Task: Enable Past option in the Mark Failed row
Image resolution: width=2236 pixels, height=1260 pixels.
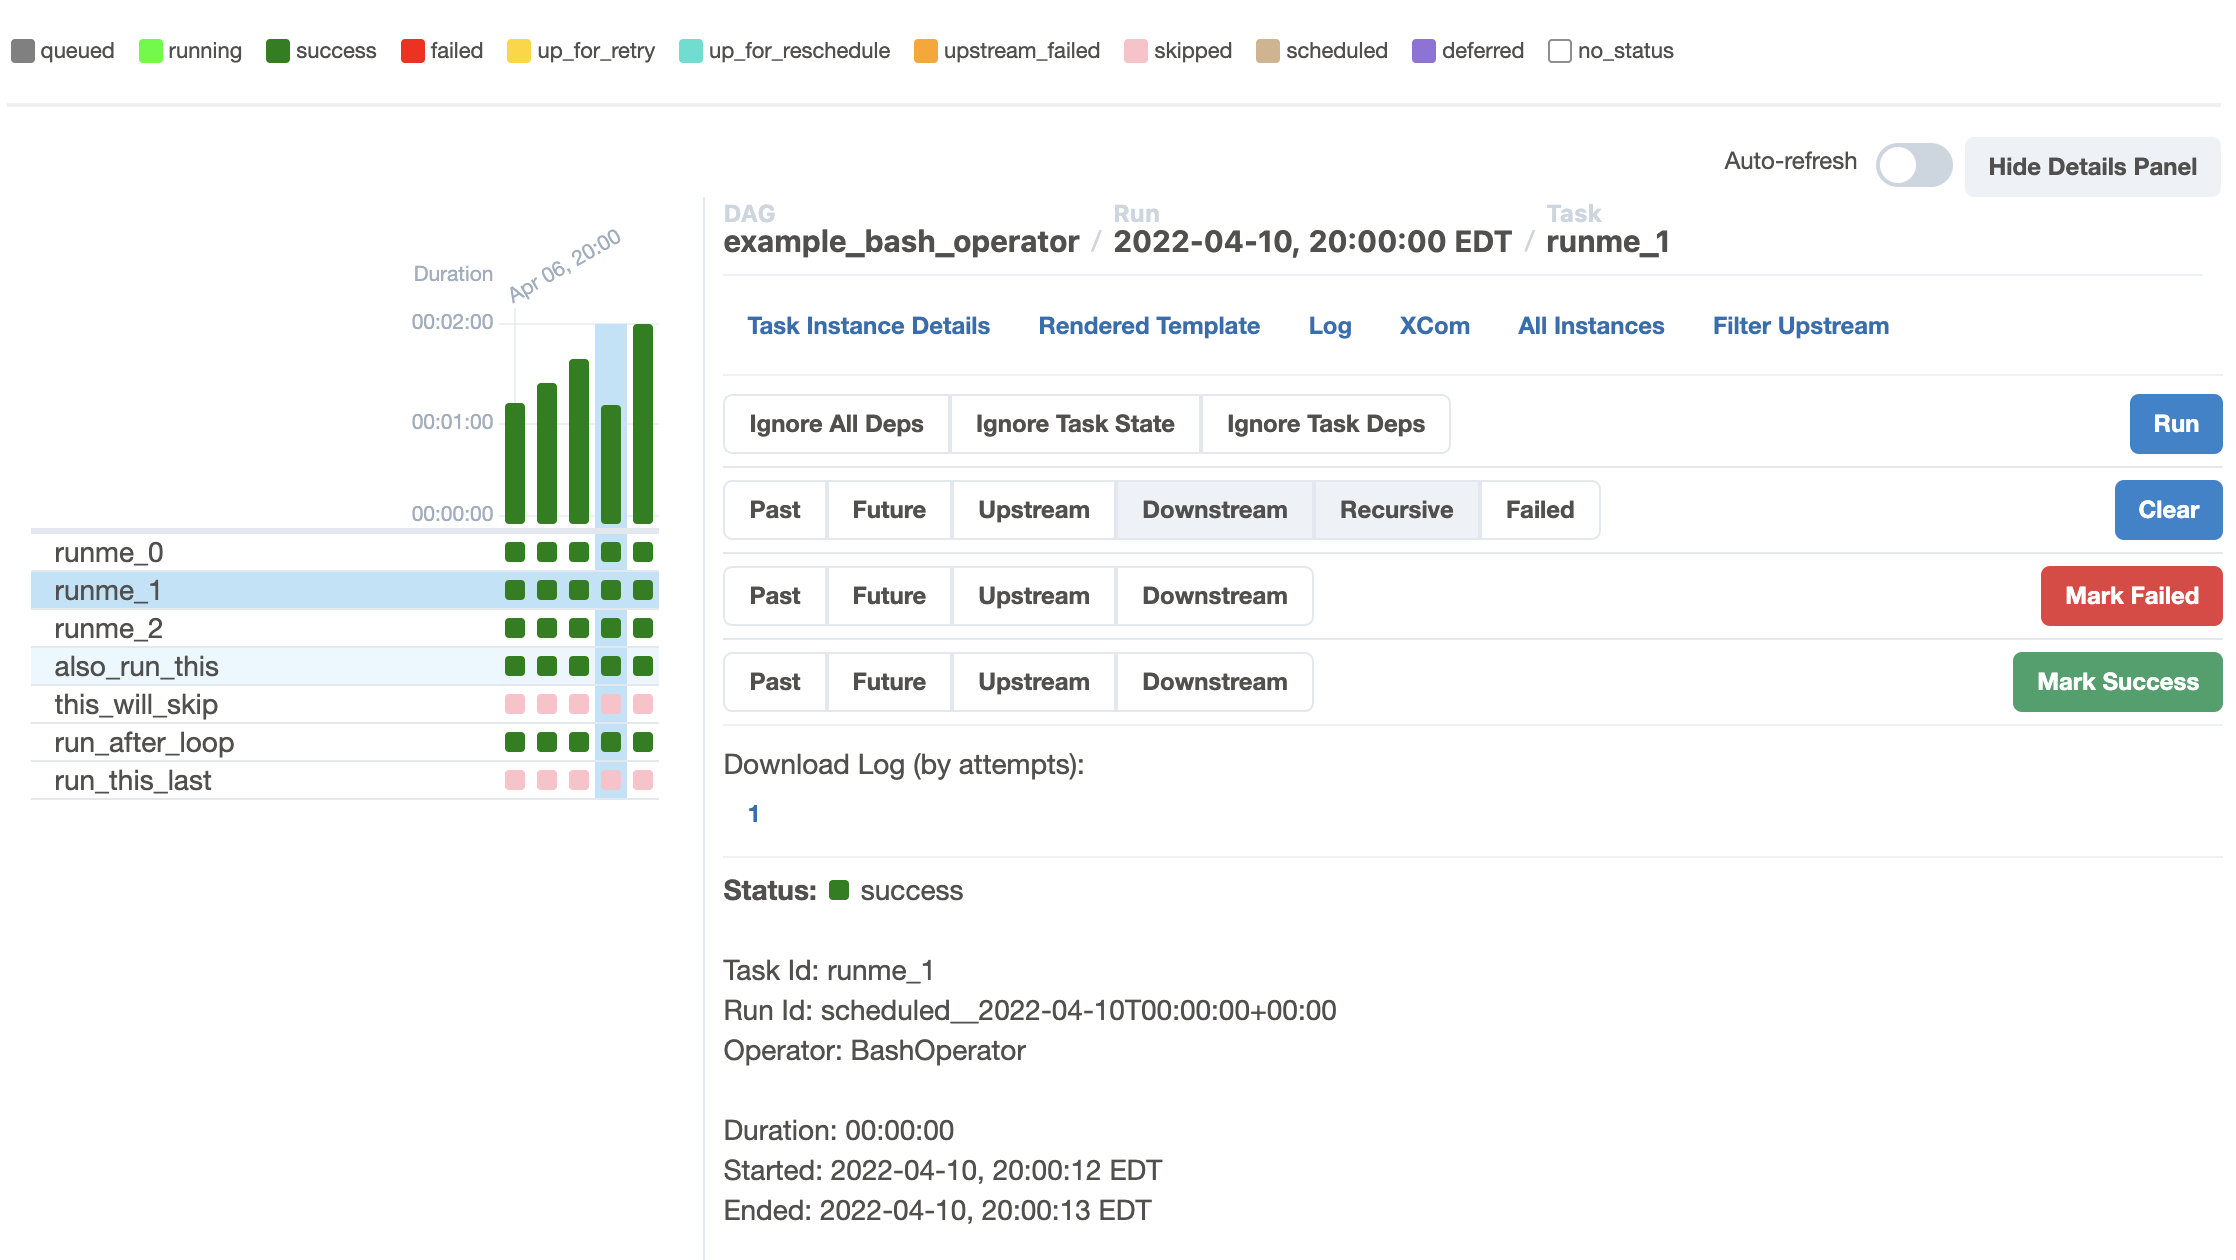Action: (775, 596)
